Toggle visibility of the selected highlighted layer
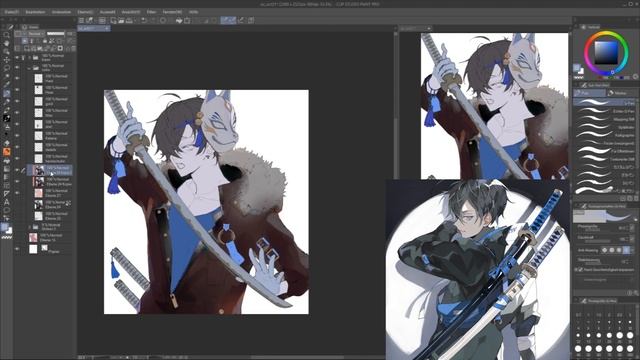 point(17,170)
